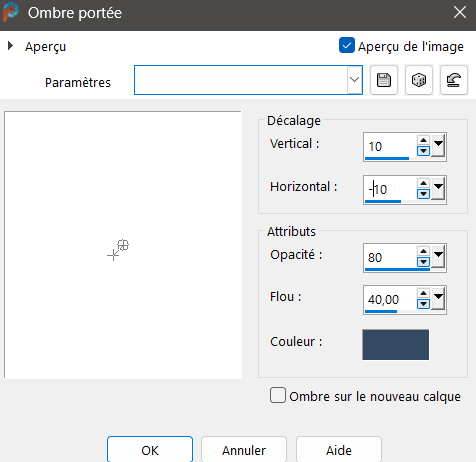Confirm shadow settings with OK
Image resolution: width=476 pixels, height=462 pixels.
(x=150, y=450)
